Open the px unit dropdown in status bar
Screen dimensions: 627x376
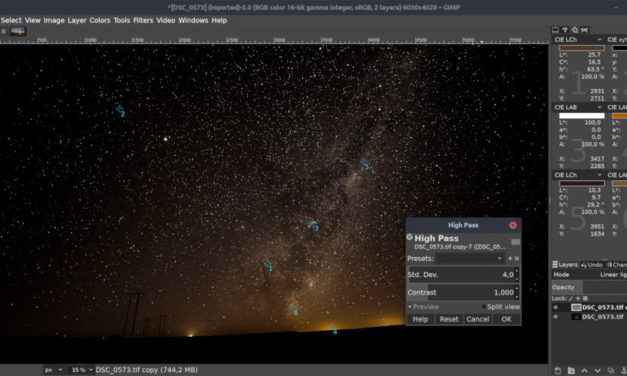pyautogui.click(x=54, y=370)
